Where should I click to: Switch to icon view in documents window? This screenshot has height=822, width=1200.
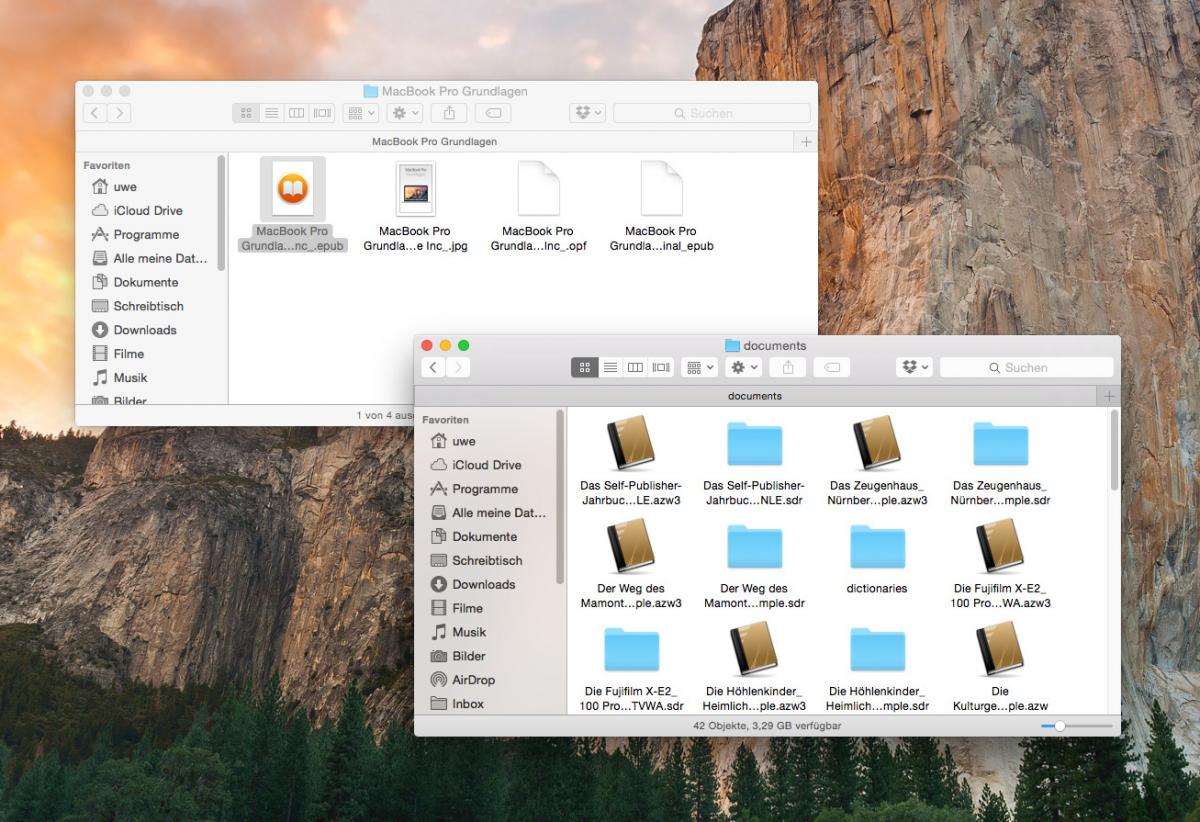click(x=585, y=368)
